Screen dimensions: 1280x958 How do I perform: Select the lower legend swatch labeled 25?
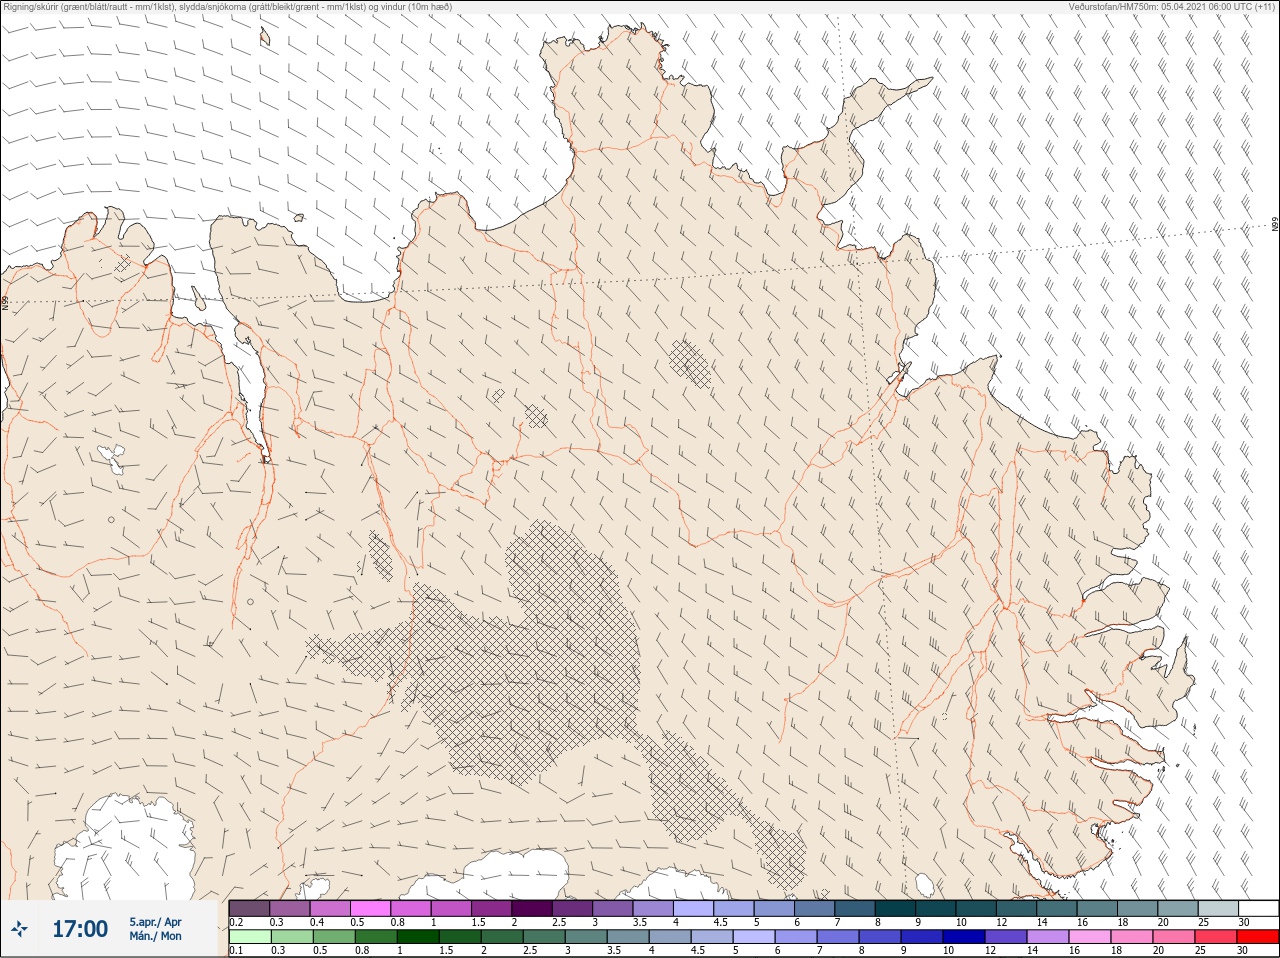pos(1215,937)
